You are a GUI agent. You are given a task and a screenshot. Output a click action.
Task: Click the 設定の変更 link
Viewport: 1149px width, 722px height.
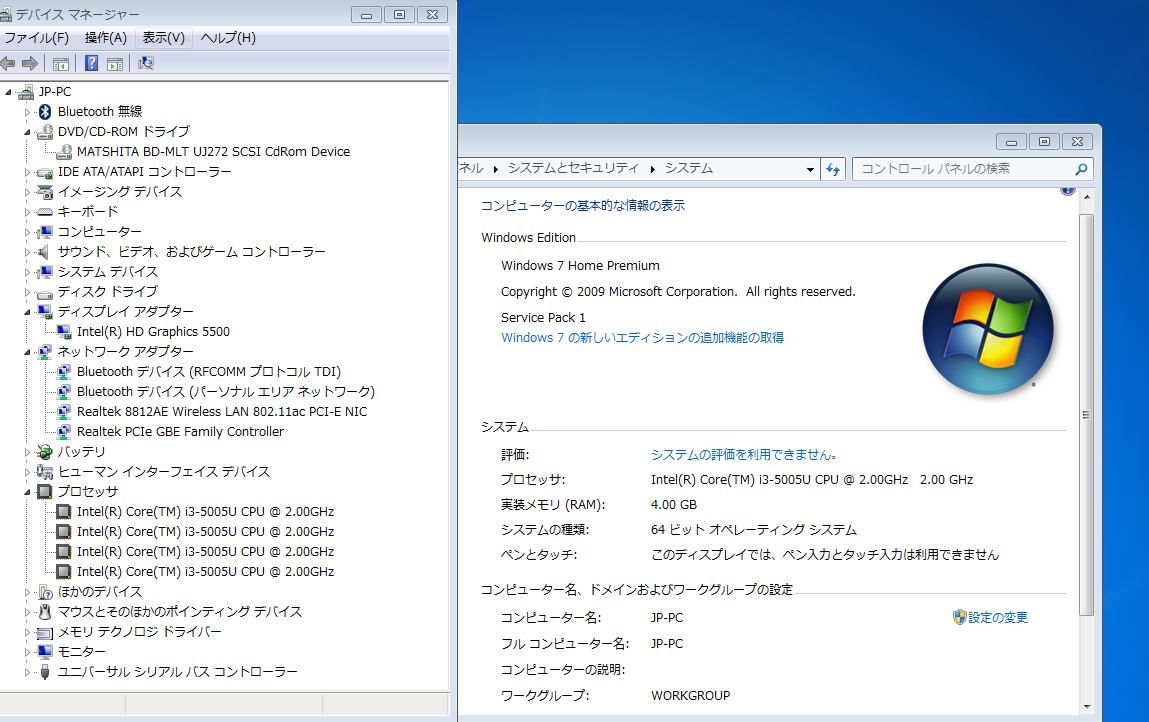[x=998, y=618]
